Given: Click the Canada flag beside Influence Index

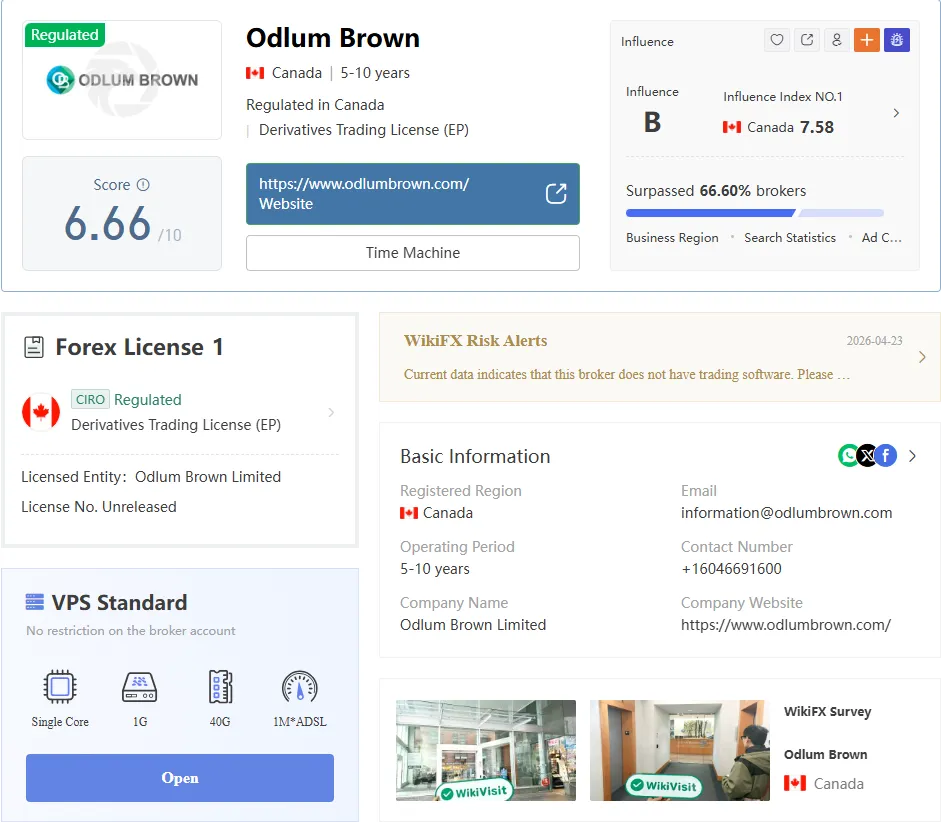Looking at the screenshot, I should click(x=732, y=127).
